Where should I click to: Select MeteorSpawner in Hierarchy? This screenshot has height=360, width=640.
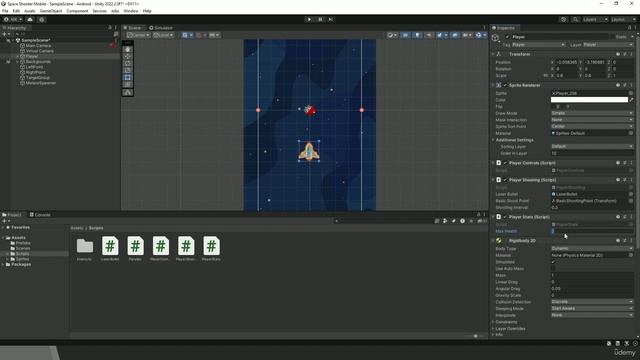40,83
